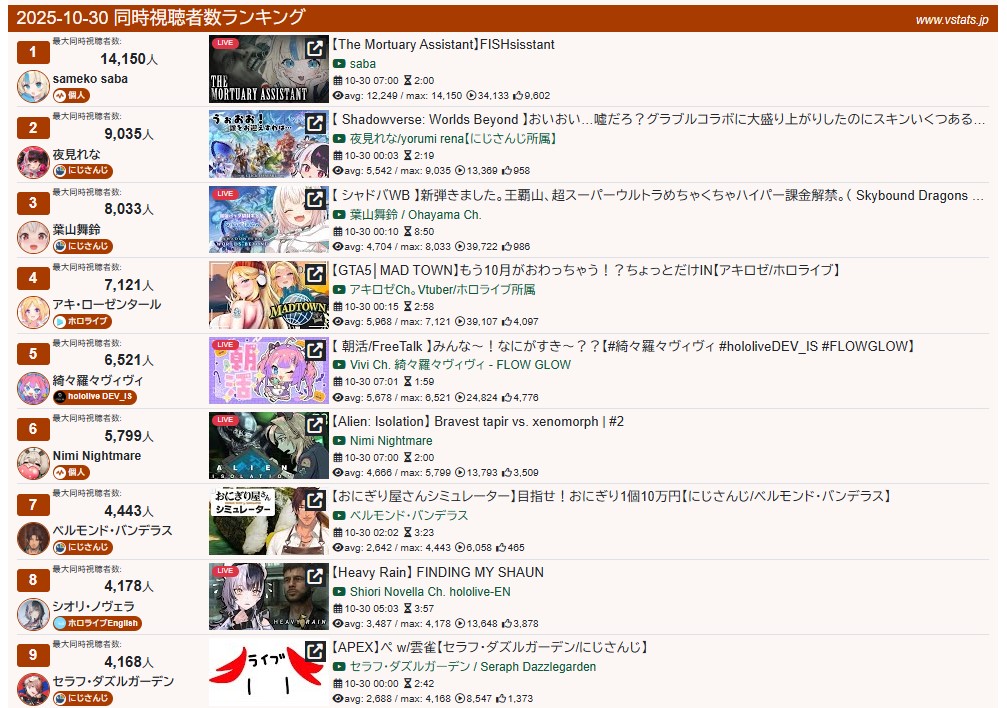Click 14,150人 peak viewer count
The height and width of the screenshot is (708, 1007).
(x=129, y=59)
